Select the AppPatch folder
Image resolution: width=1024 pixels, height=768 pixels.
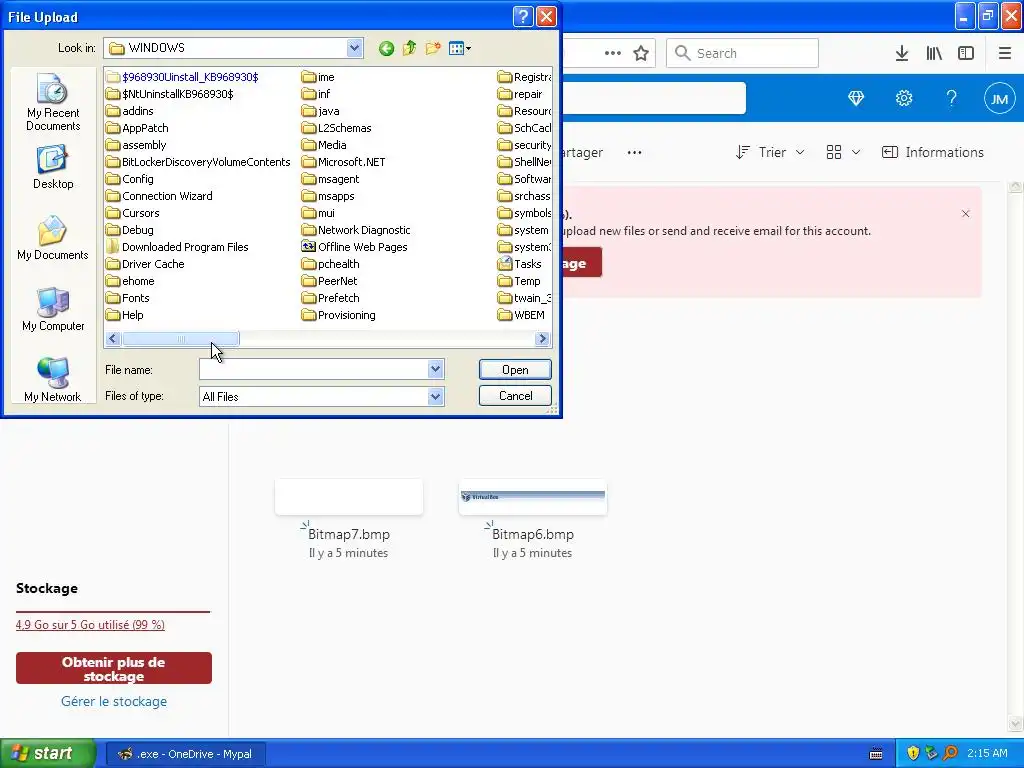click(x=137, y=128)
